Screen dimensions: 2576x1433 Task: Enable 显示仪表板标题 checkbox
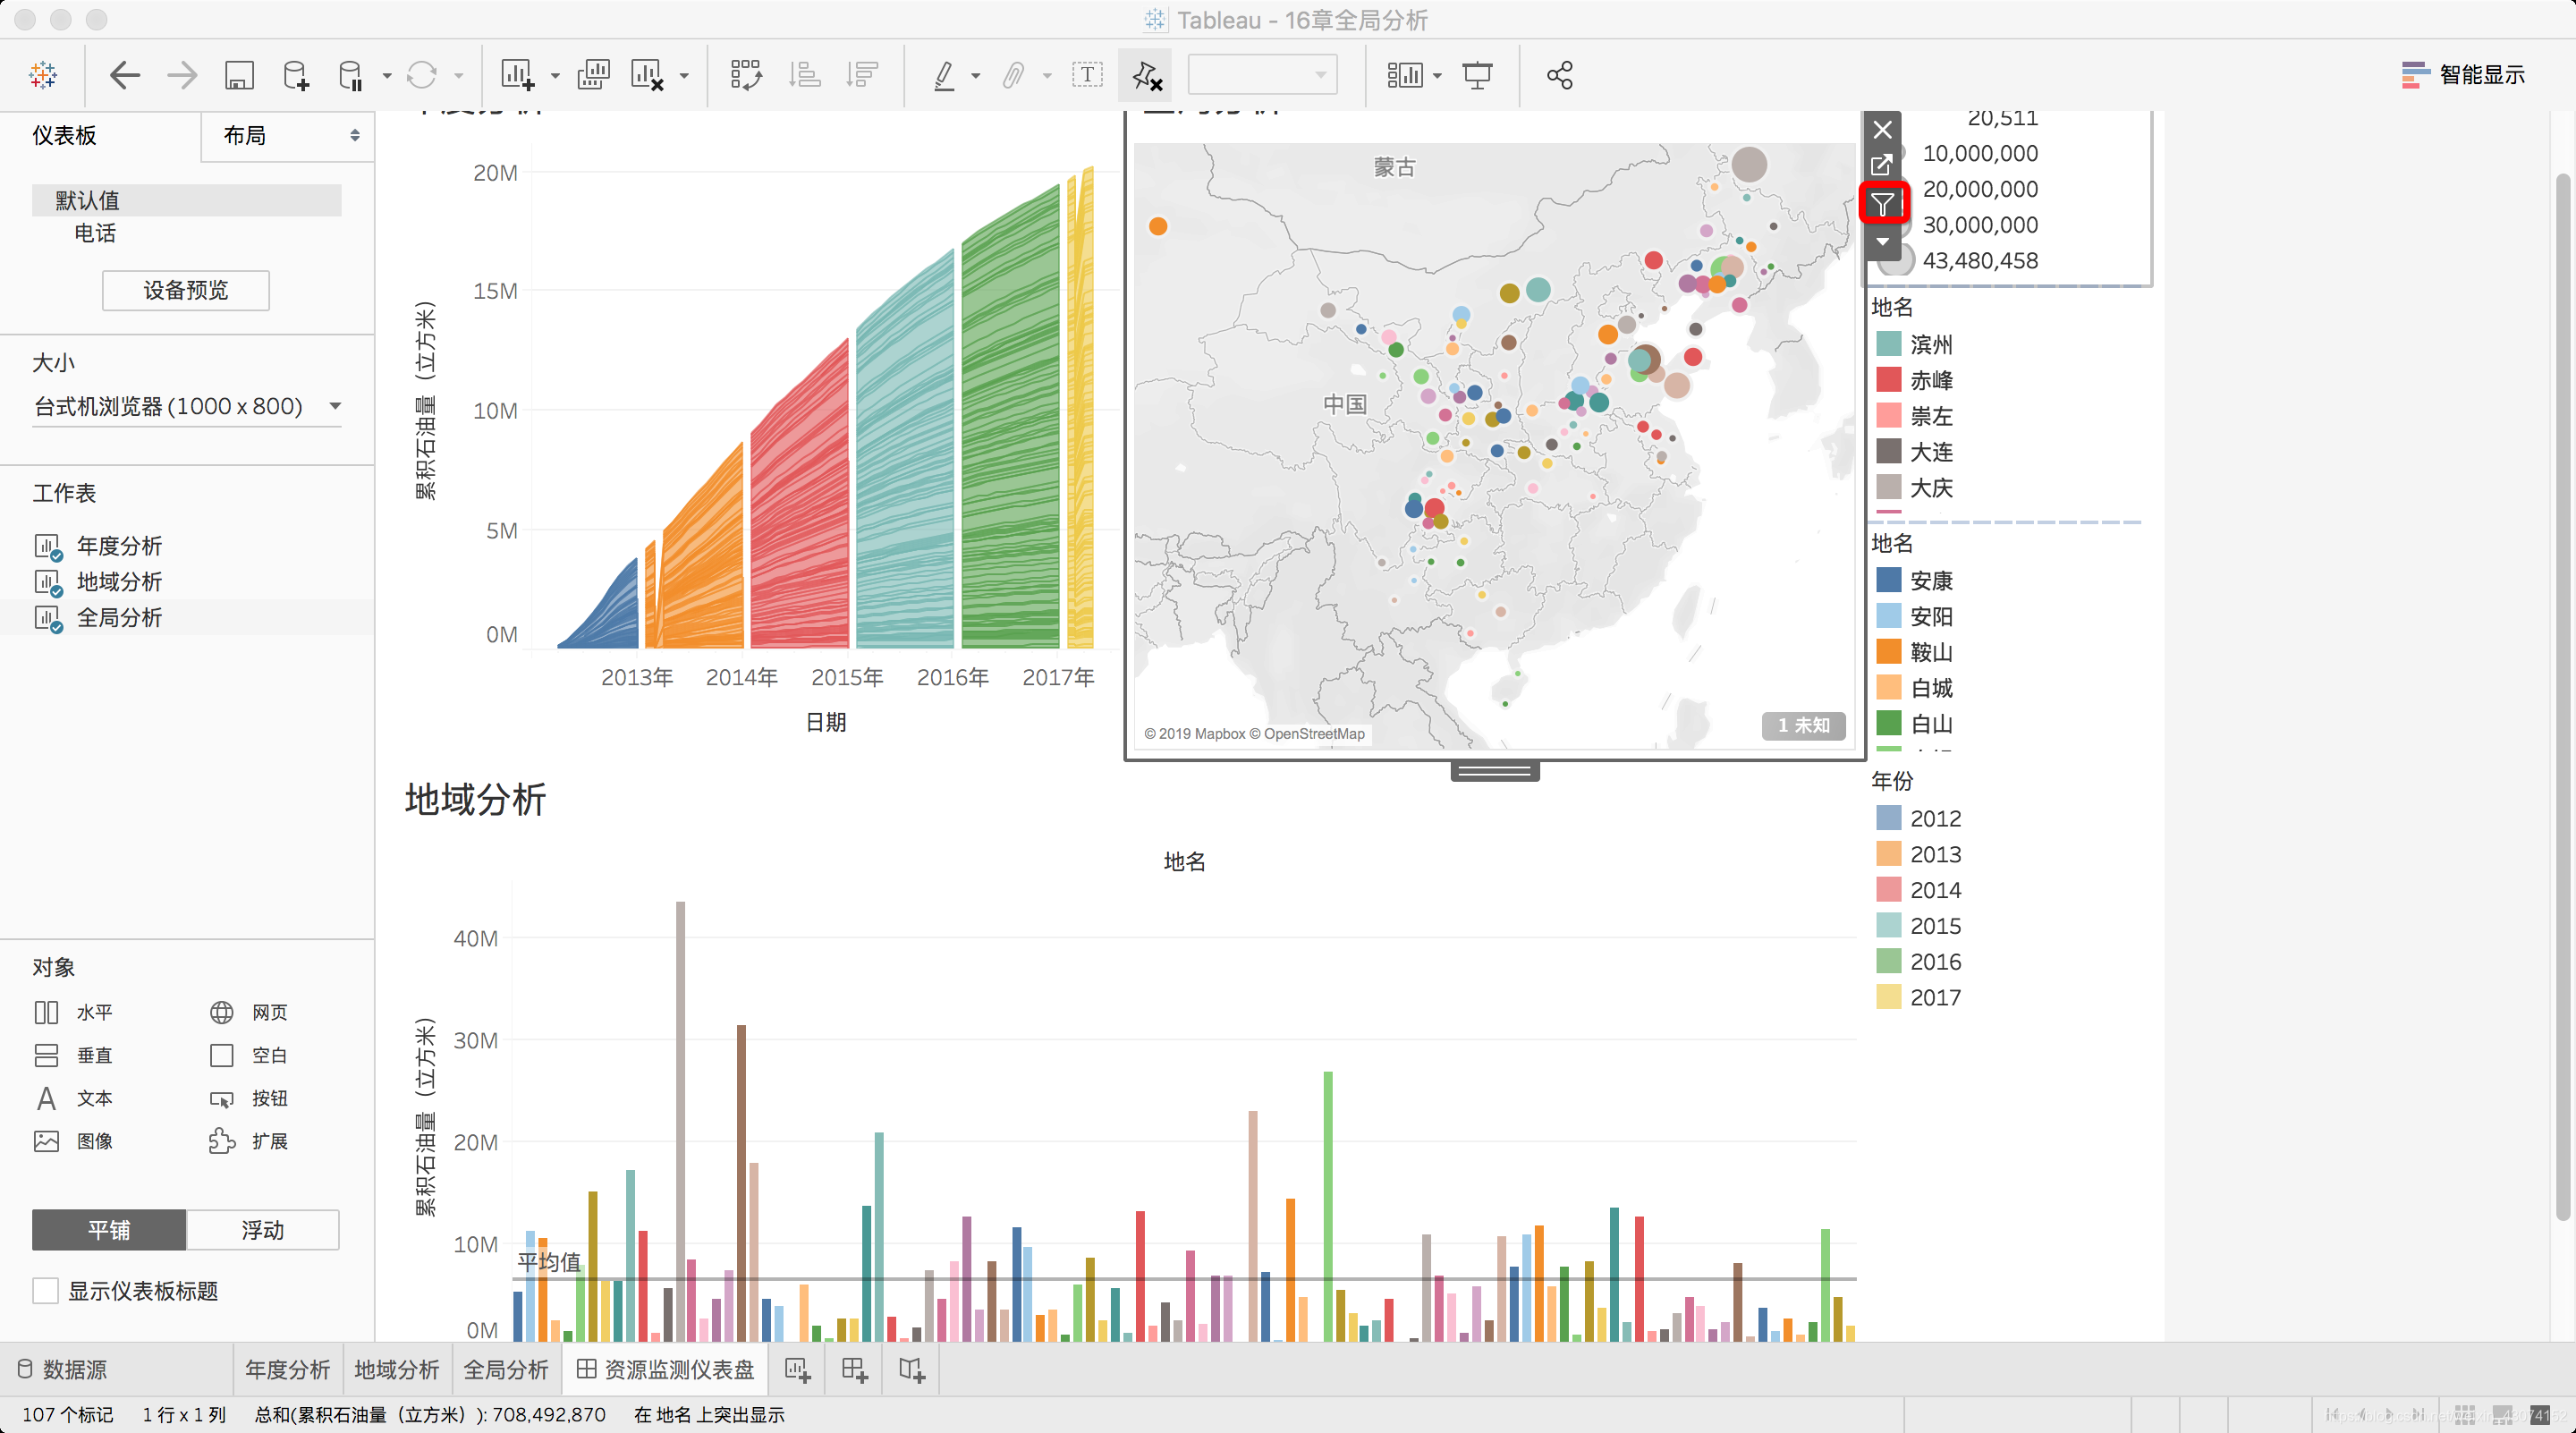coord(46,1290)
